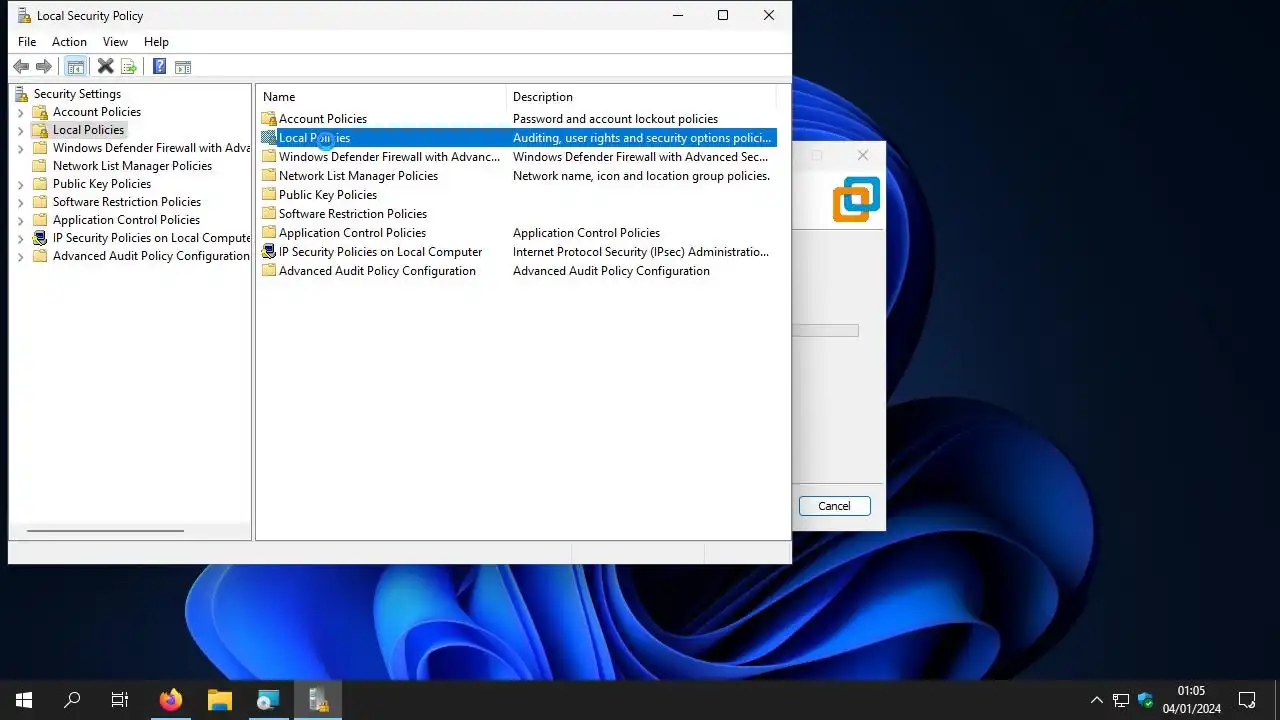Viewport: 1280px width, 720px height.
Task: Sort by the Name column header
Action: coord(382,97)
